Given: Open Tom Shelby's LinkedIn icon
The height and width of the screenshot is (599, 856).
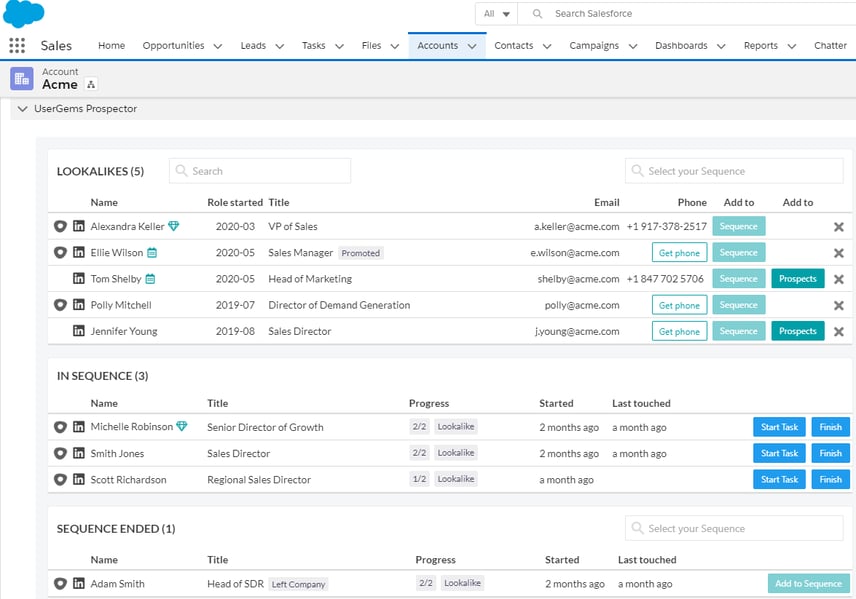Looking at the screenshot, I should [79, 278].
